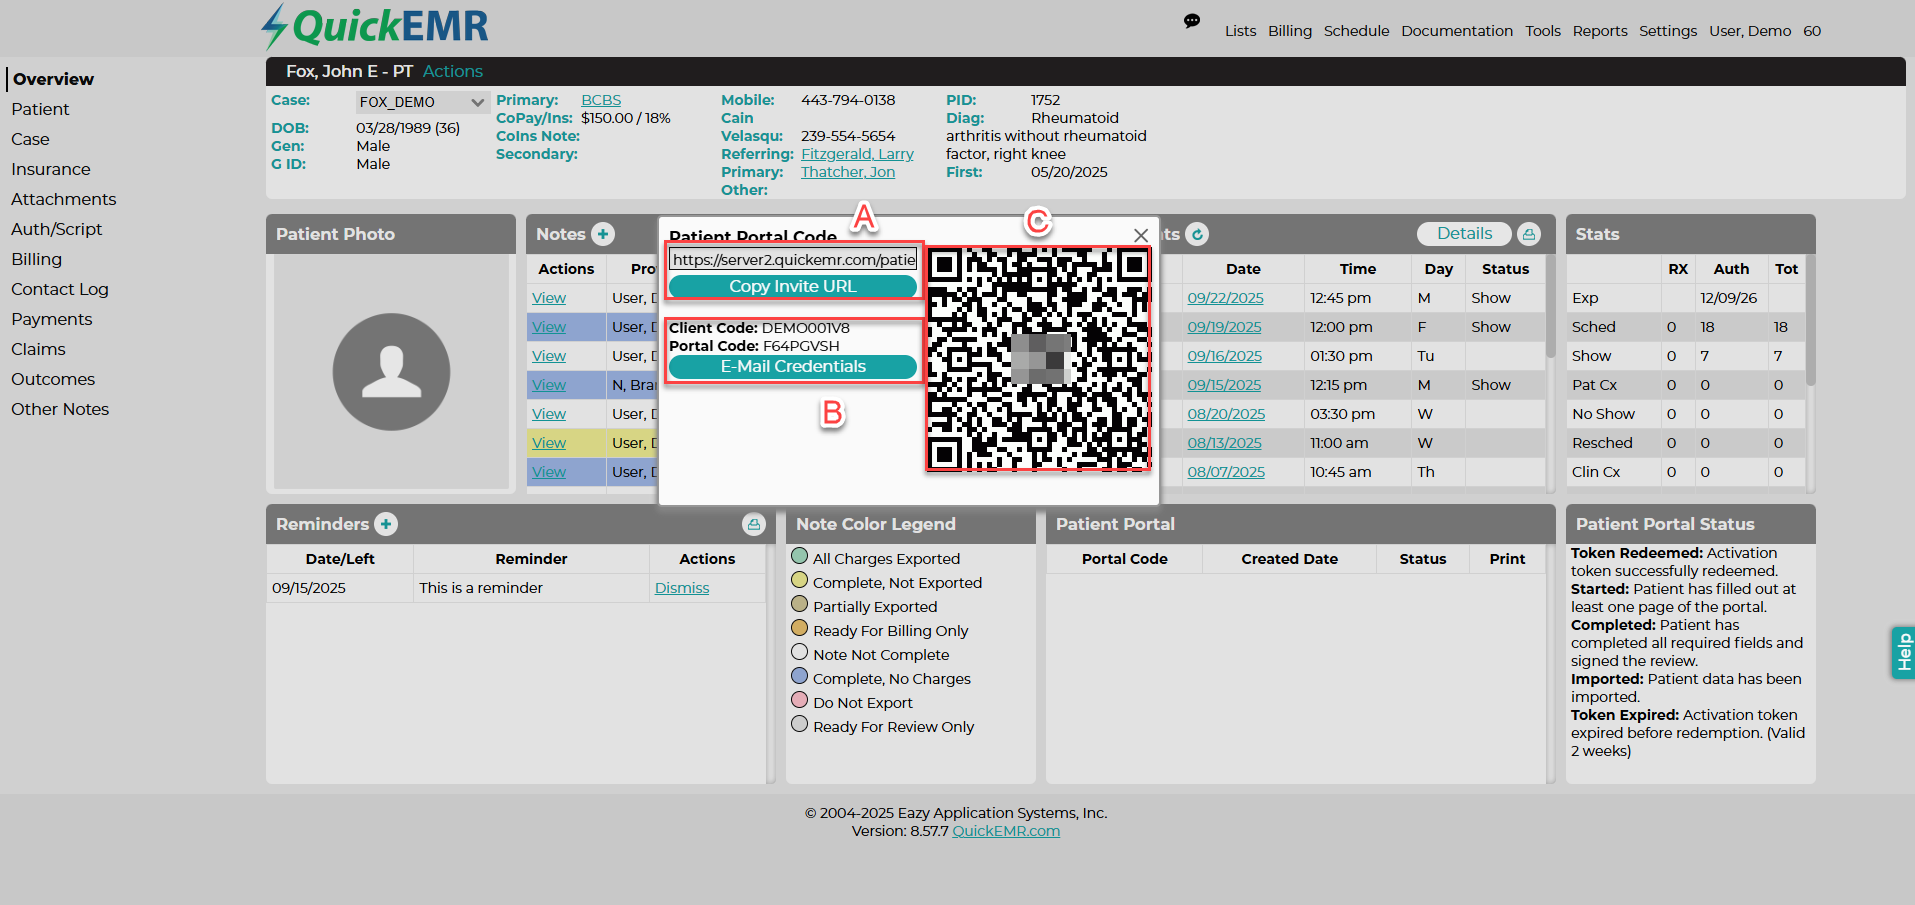Screen dimensions: 1915x905
Task: Dismiss the 09/15/2025 reminder
Action: [x=682, y=588]
